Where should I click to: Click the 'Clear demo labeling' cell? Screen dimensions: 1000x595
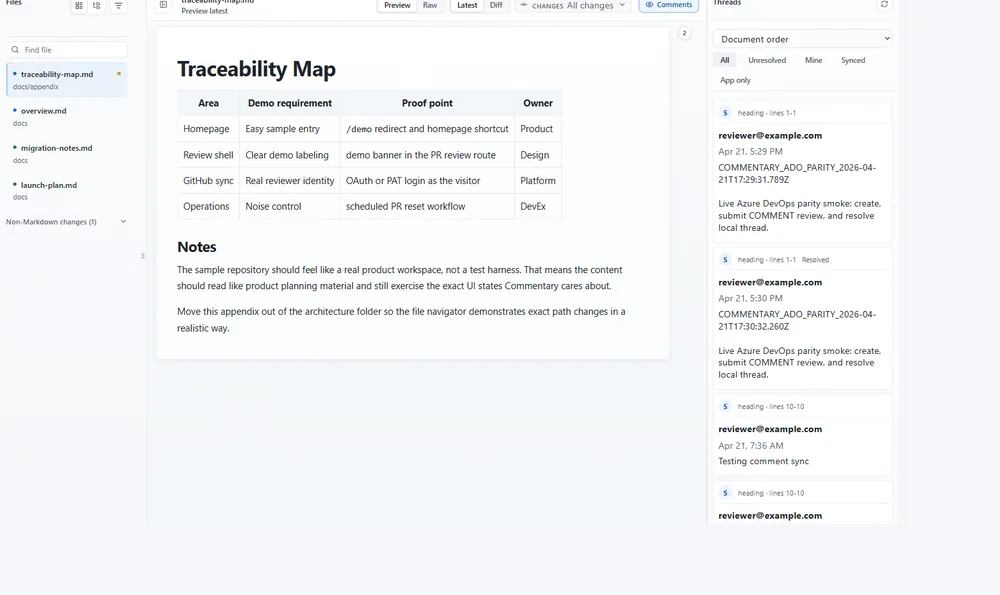pos(290,155)
